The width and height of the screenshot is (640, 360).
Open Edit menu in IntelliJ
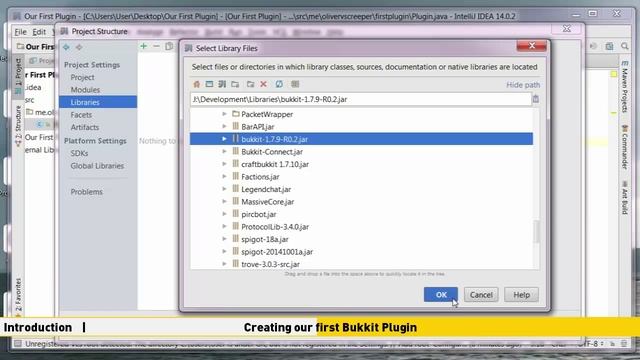39,32
